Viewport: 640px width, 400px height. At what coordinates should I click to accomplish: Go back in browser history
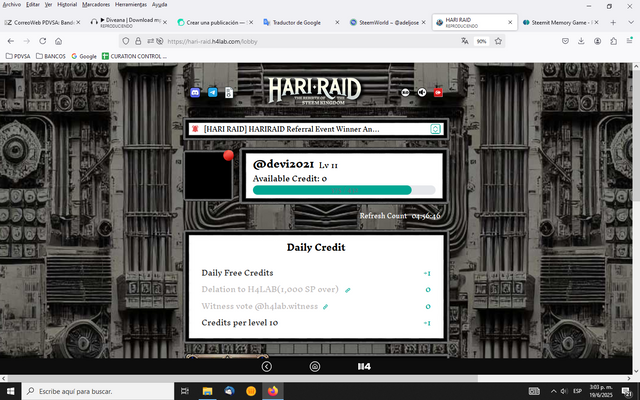coord(11,41)
